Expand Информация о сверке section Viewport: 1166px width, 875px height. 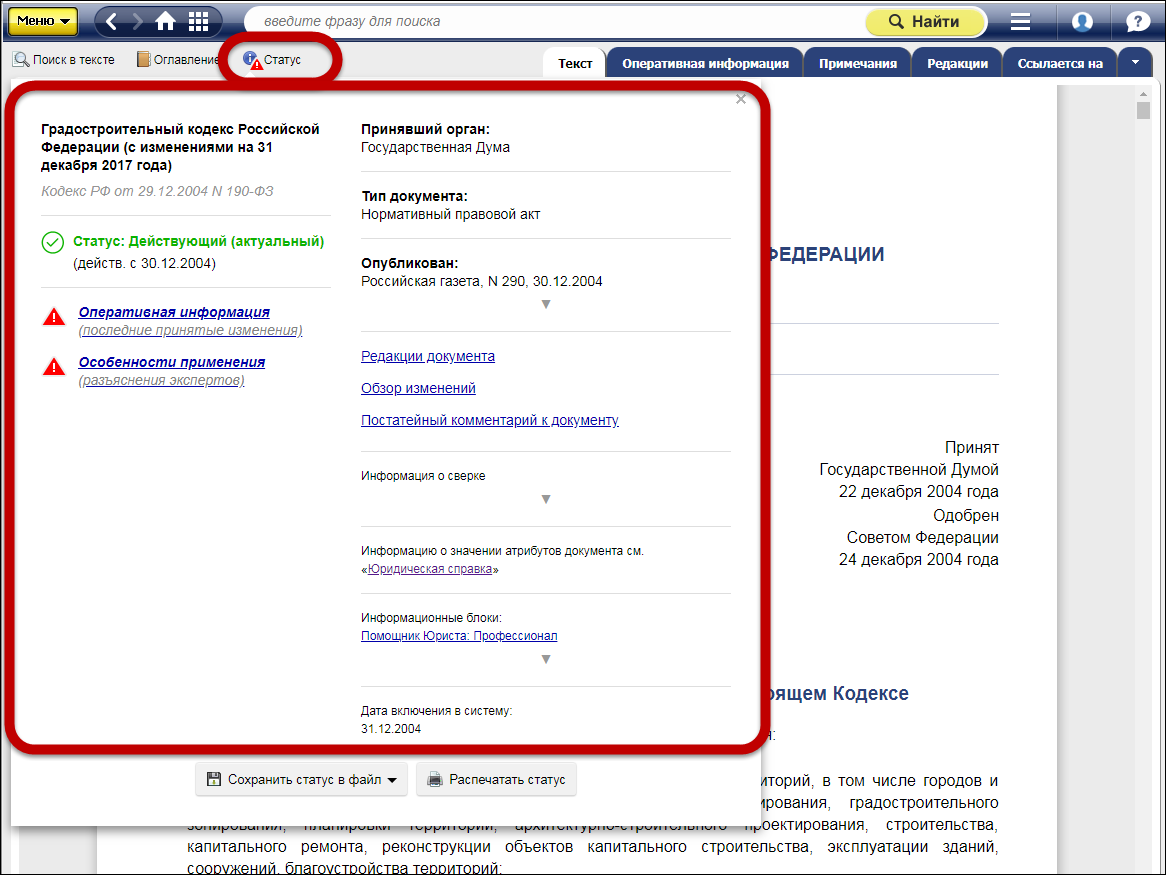(546, 499)
